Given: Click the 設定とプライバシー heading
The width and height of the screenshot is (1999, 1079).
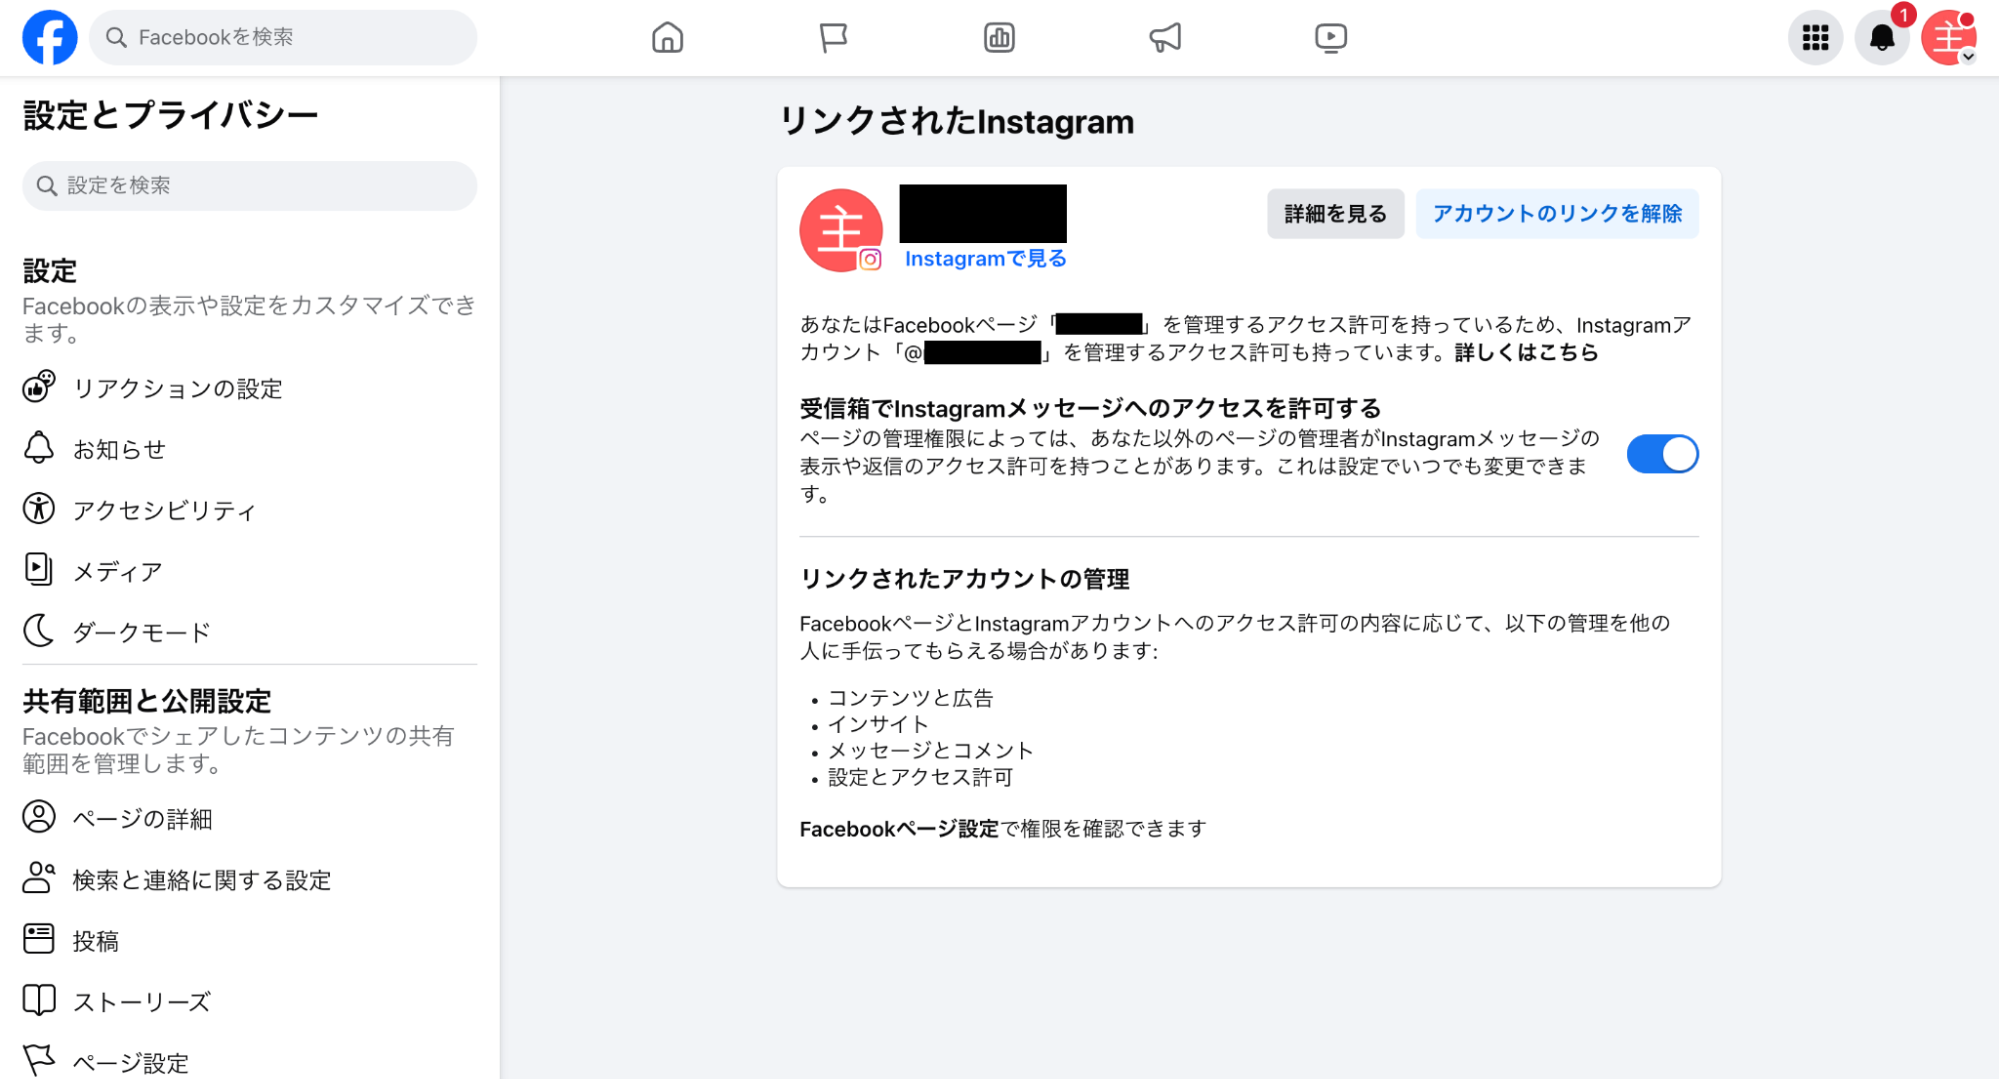Looking at the screenshot, I should tap(170, 116).
